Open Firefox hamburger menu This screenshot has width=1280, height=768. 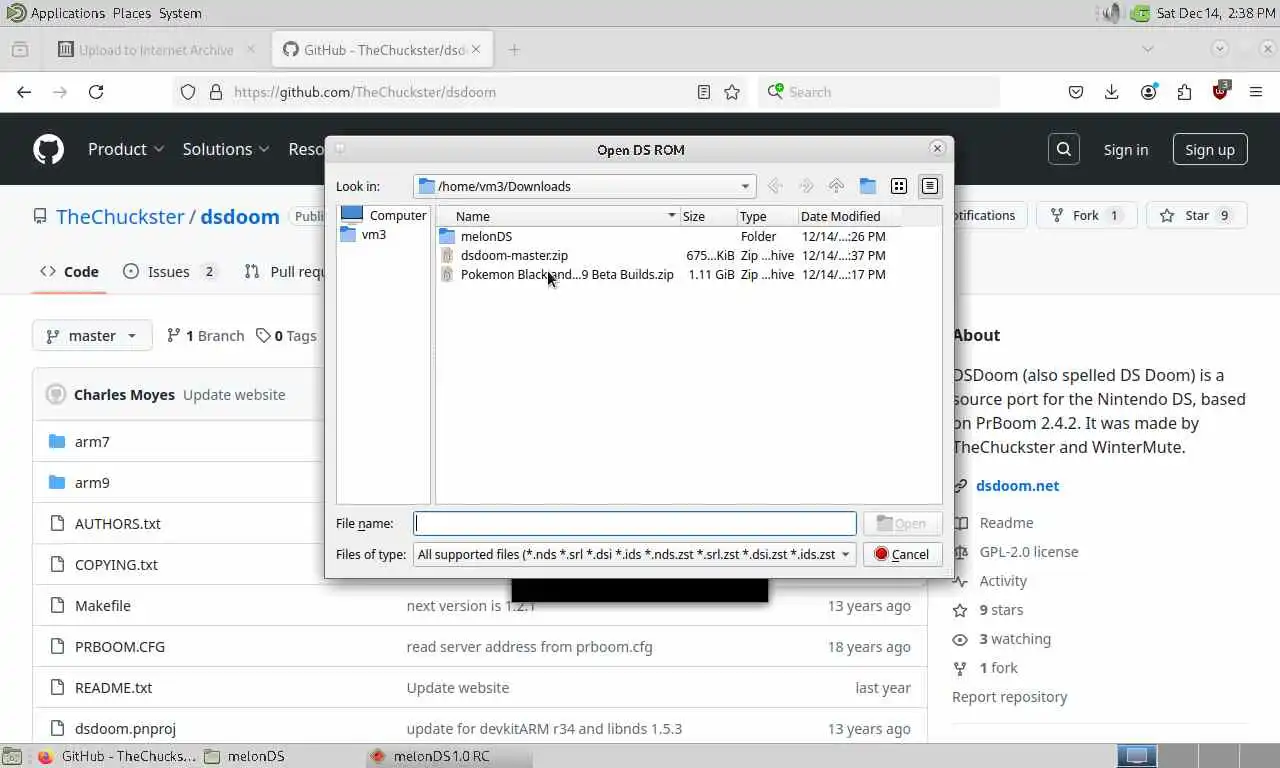(1256, 91)
